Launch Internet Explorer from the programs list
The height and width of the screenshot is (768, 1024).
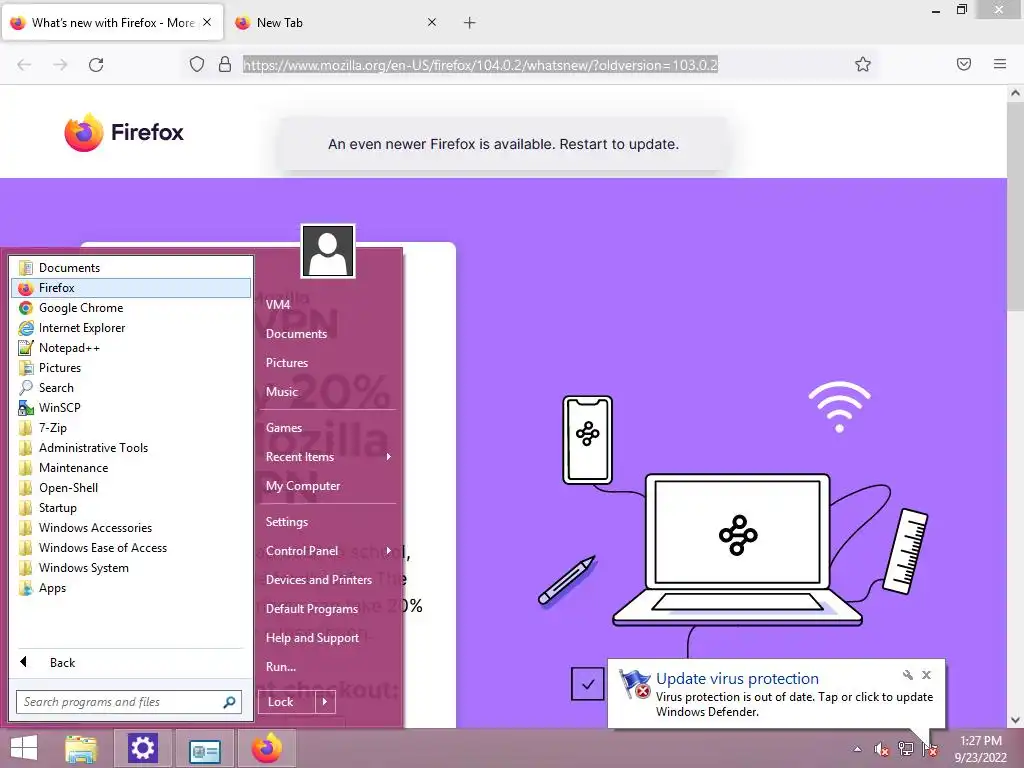[131, 328]
